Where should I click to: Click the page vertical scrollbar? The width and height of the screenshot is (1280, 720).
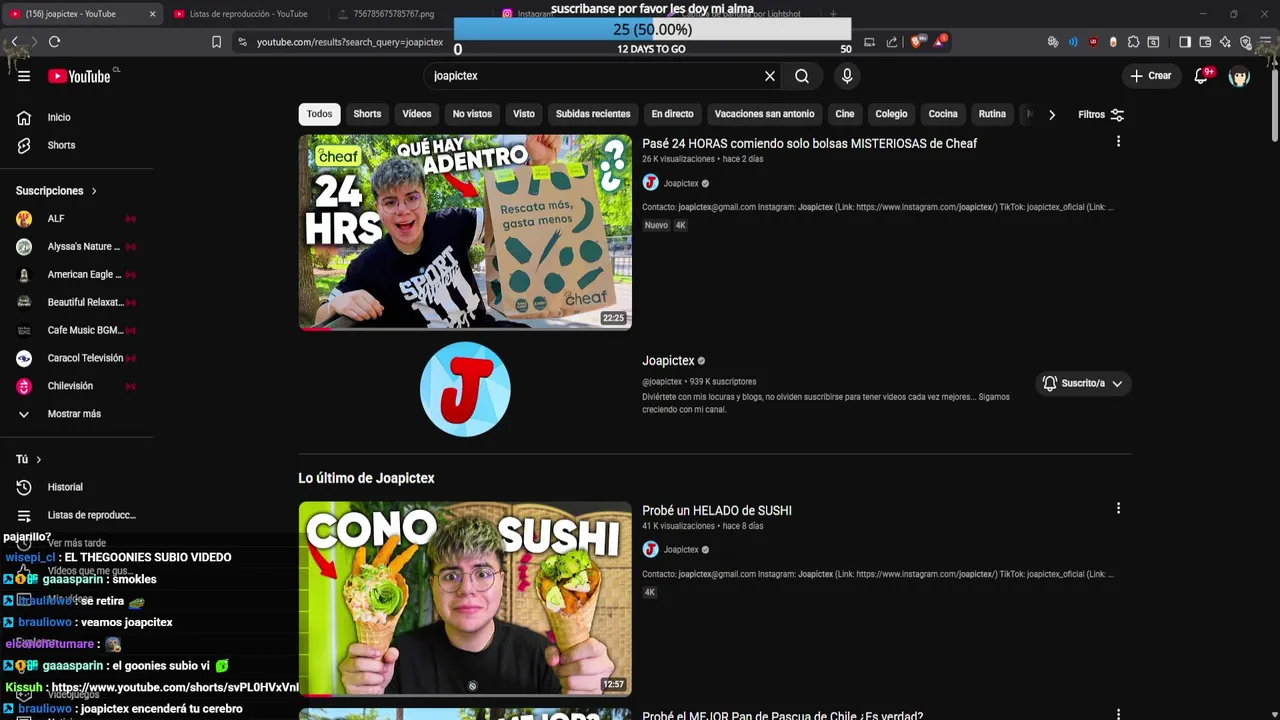(1274, 104)
